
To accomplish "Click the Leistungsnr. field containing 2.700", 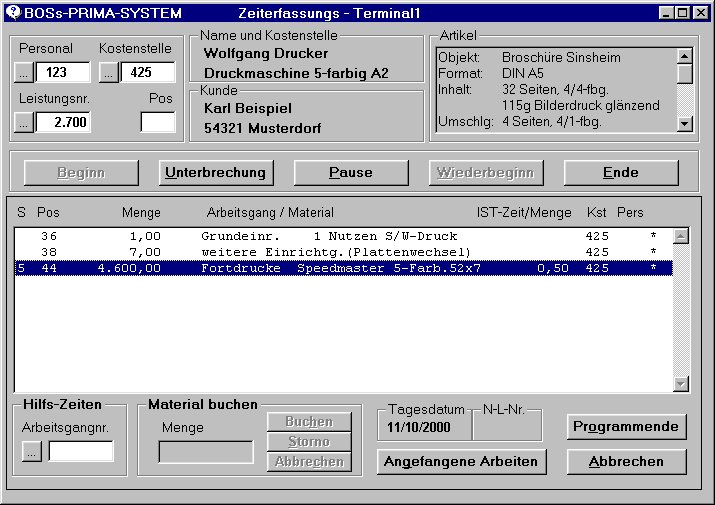I will (x=63, y=122).
